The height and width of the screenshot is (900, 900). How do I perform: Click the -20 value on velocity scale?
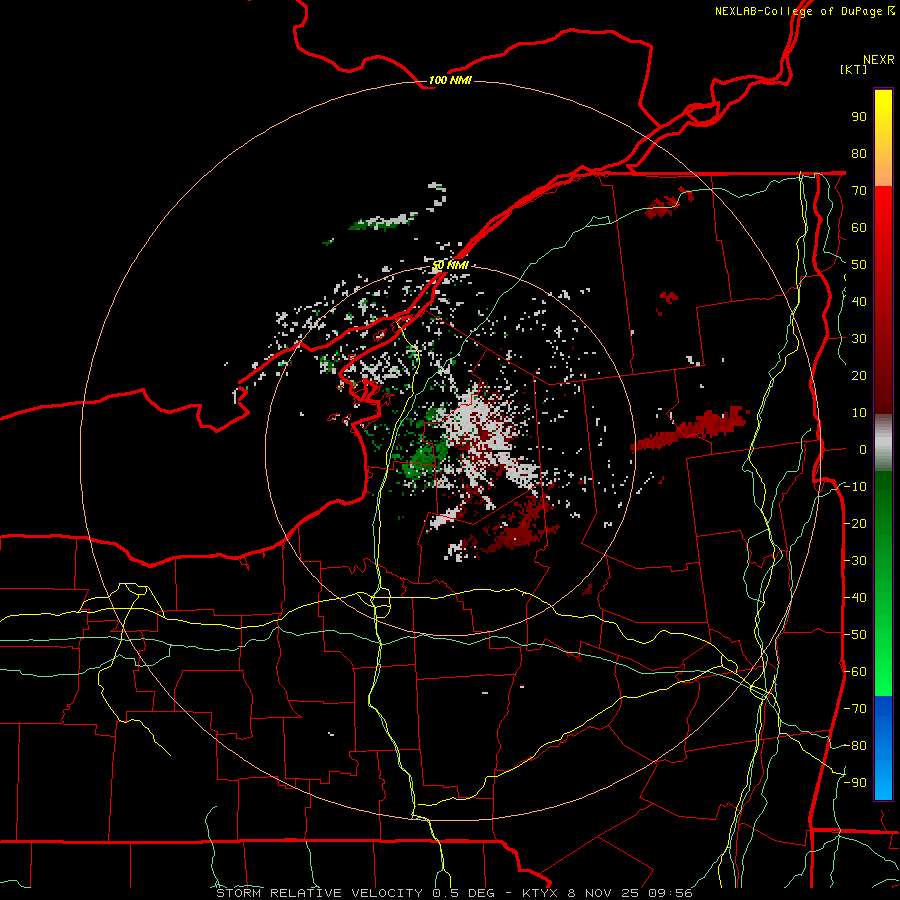point(855,524)
